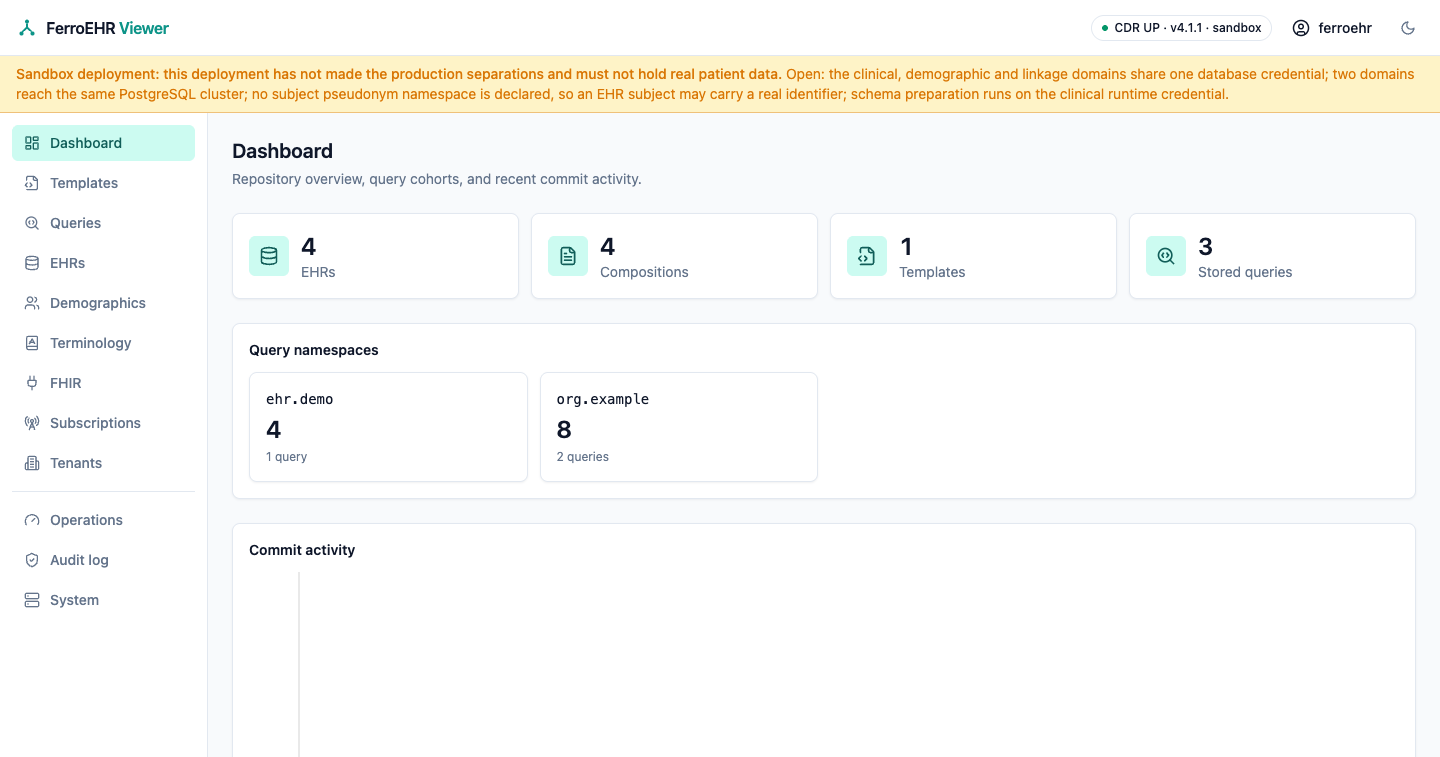Viewport: 1440px width, 757px height.
Task: Open the ferroehr user account menu
Action: coord(1332,28)
